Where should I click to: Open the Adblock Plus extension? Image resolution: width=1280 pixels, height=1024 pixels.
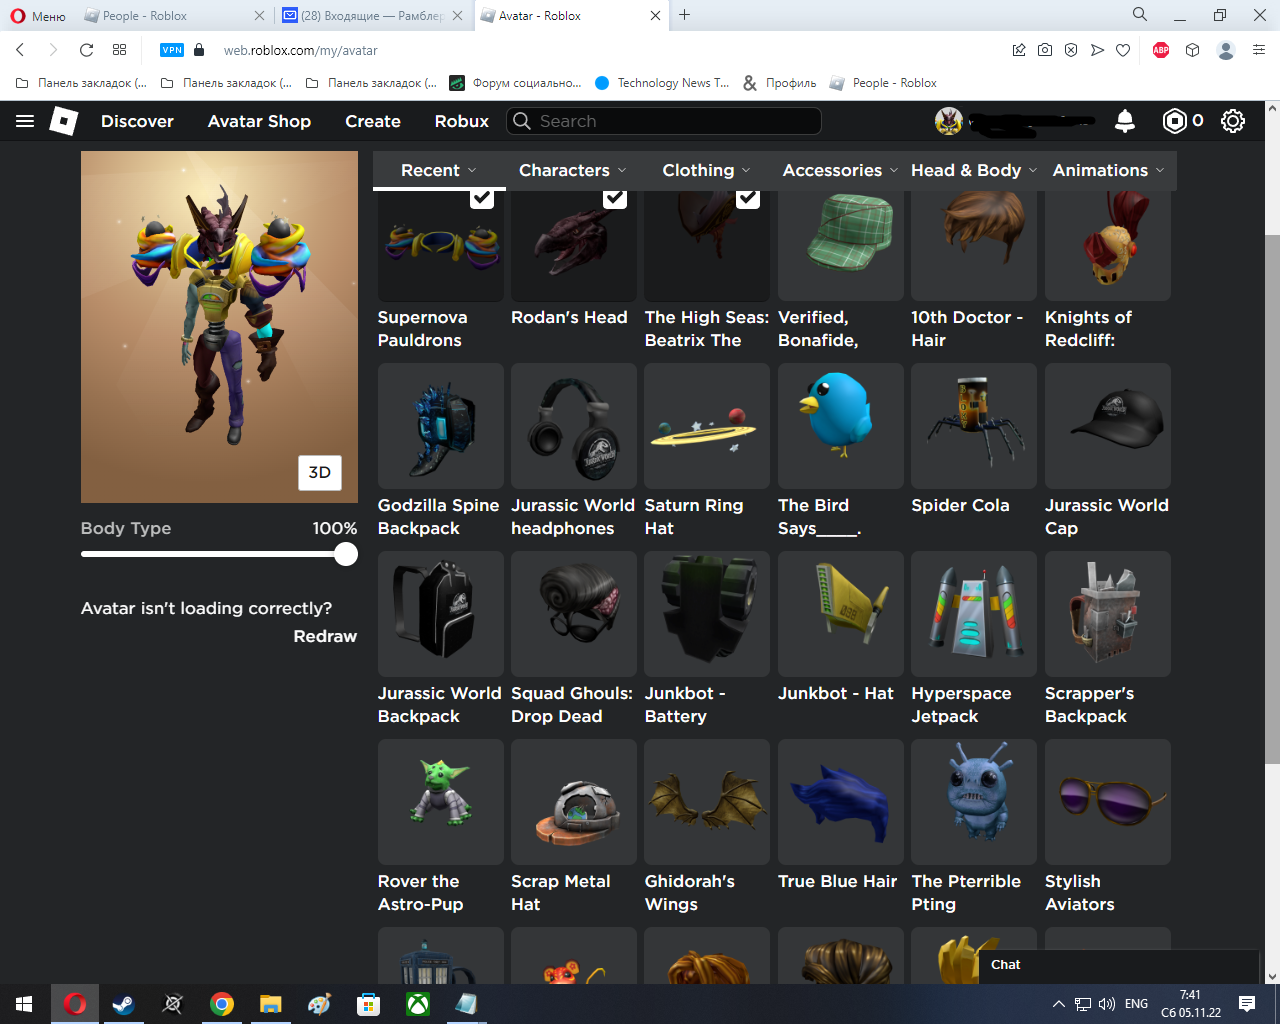(1161, 50)
